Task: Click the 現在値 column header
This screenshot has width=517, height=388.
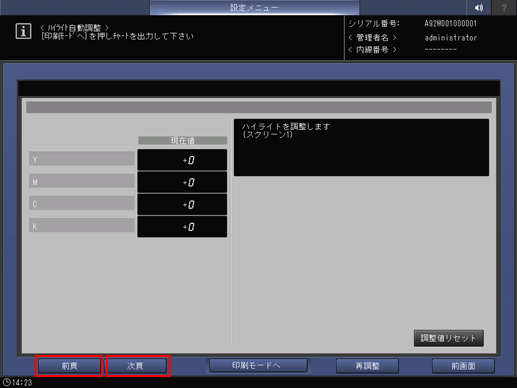Action: (183, 140)
